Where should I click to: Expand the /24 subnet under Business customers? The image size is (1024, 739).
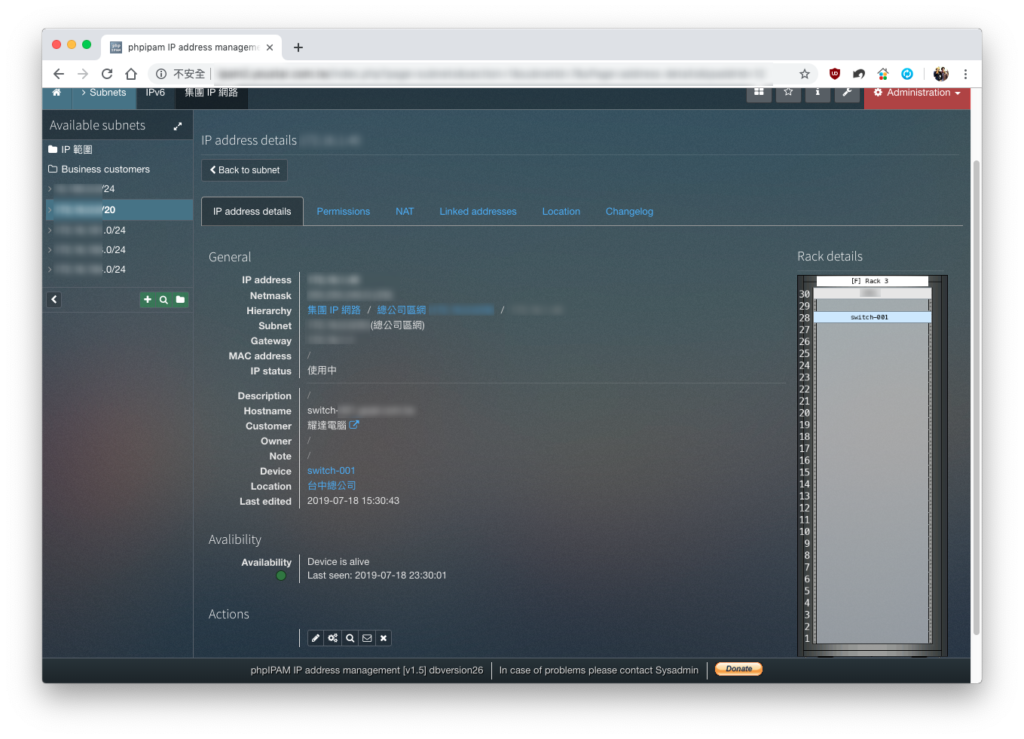(50, 189)
